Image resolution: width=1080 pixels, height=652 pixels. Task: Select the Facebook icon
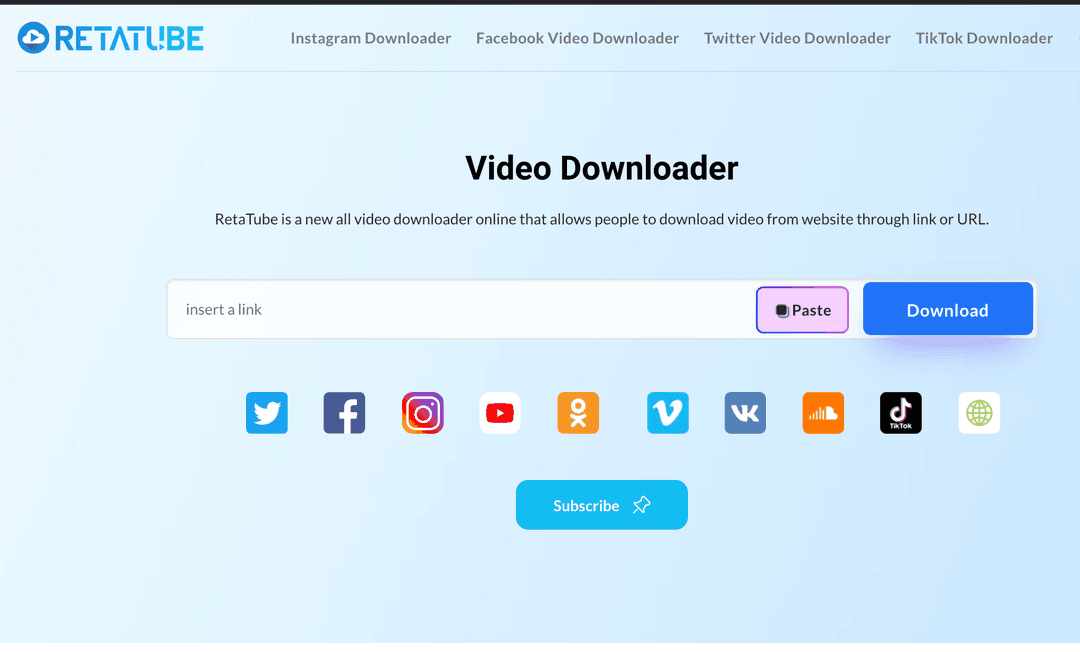pyautogui.click(x=344, y=413)
